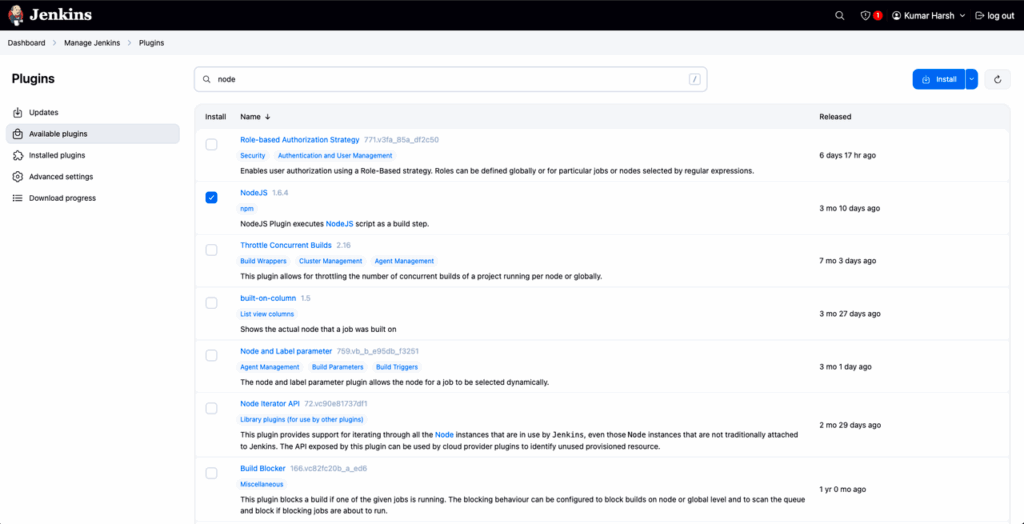Open the security shield alert icon
Viewport: 1024px width, 524px height.
[x=865, y=16]
